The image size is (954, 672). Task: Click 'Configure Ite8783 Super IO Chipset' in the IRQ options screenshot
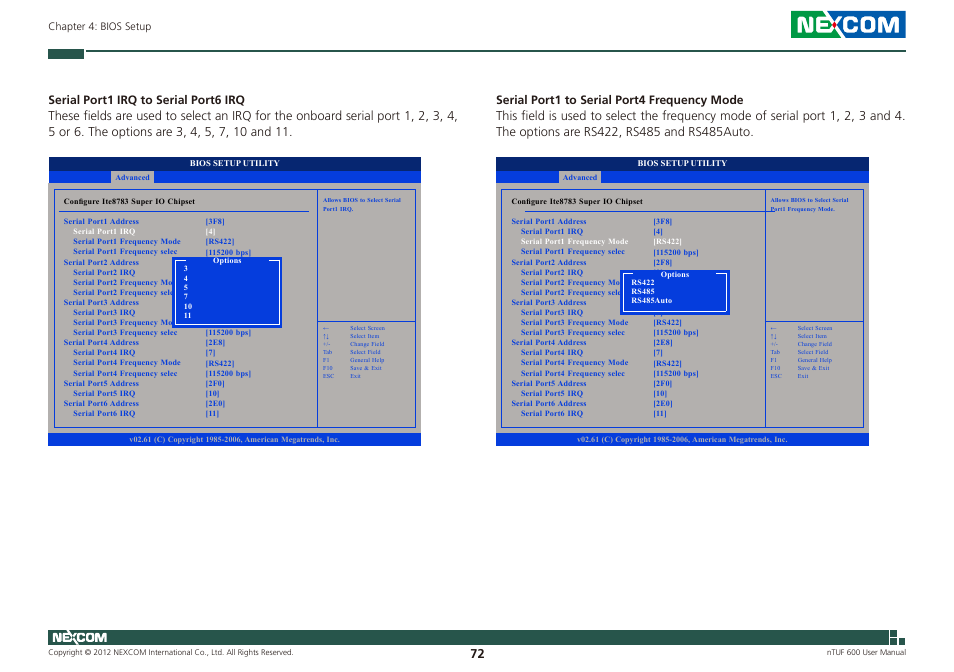tap(129, 201)
